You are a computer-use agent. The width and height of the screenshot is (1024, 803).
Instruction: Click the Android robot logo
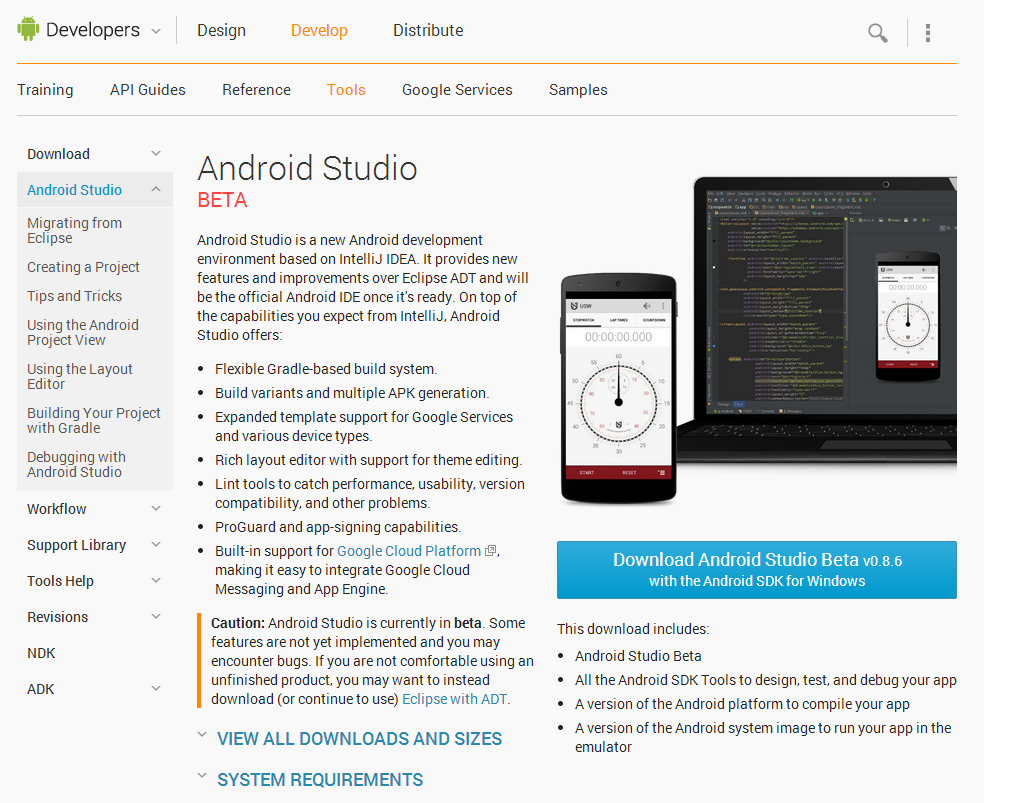point(26,28)
